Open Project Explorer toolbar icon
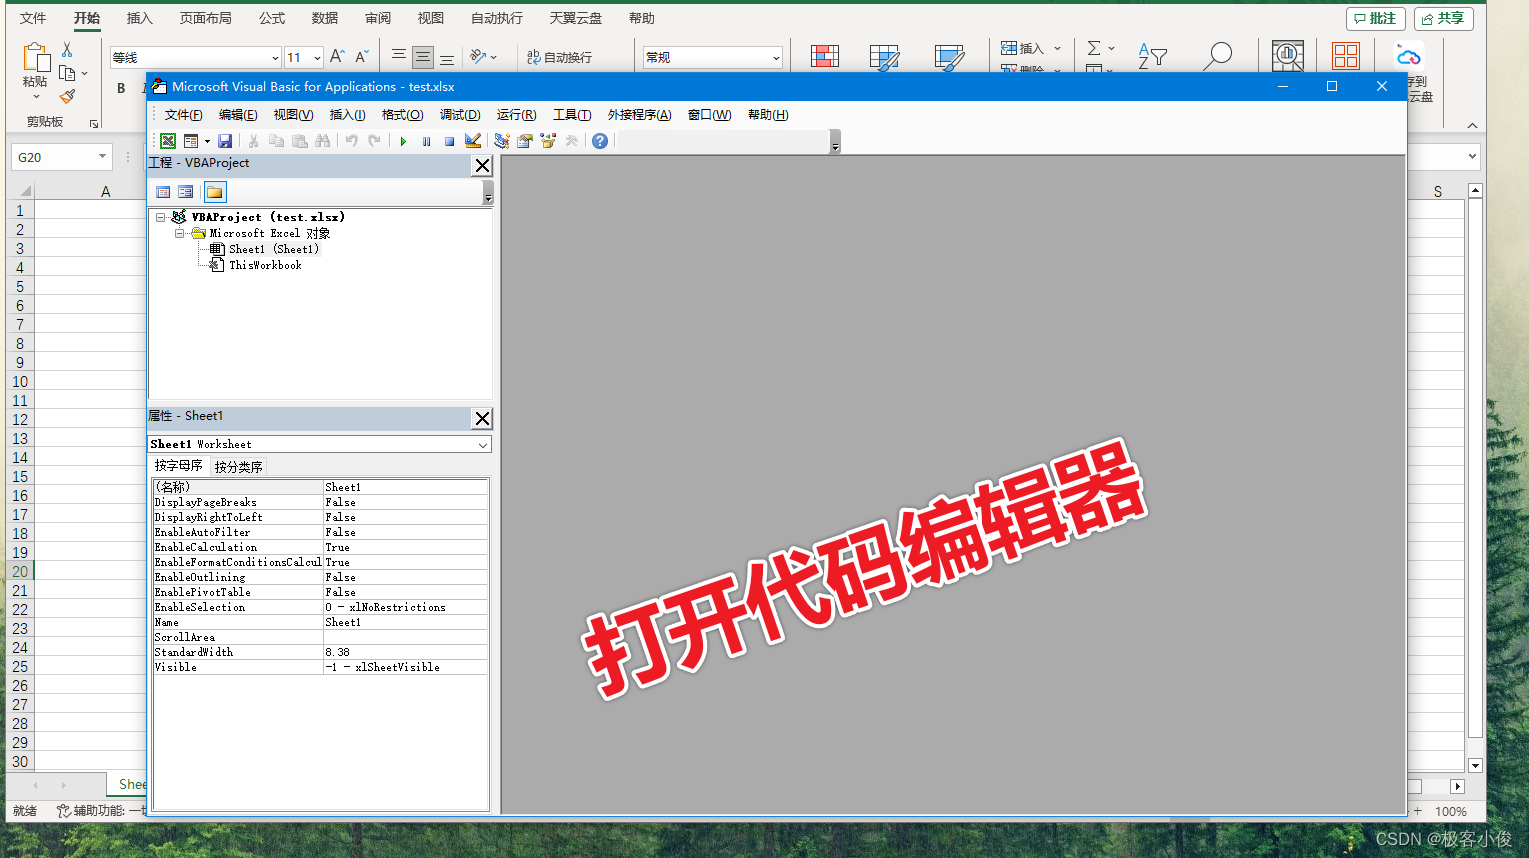The width and height of the screenshot is (1529, 858). (502, 141)
